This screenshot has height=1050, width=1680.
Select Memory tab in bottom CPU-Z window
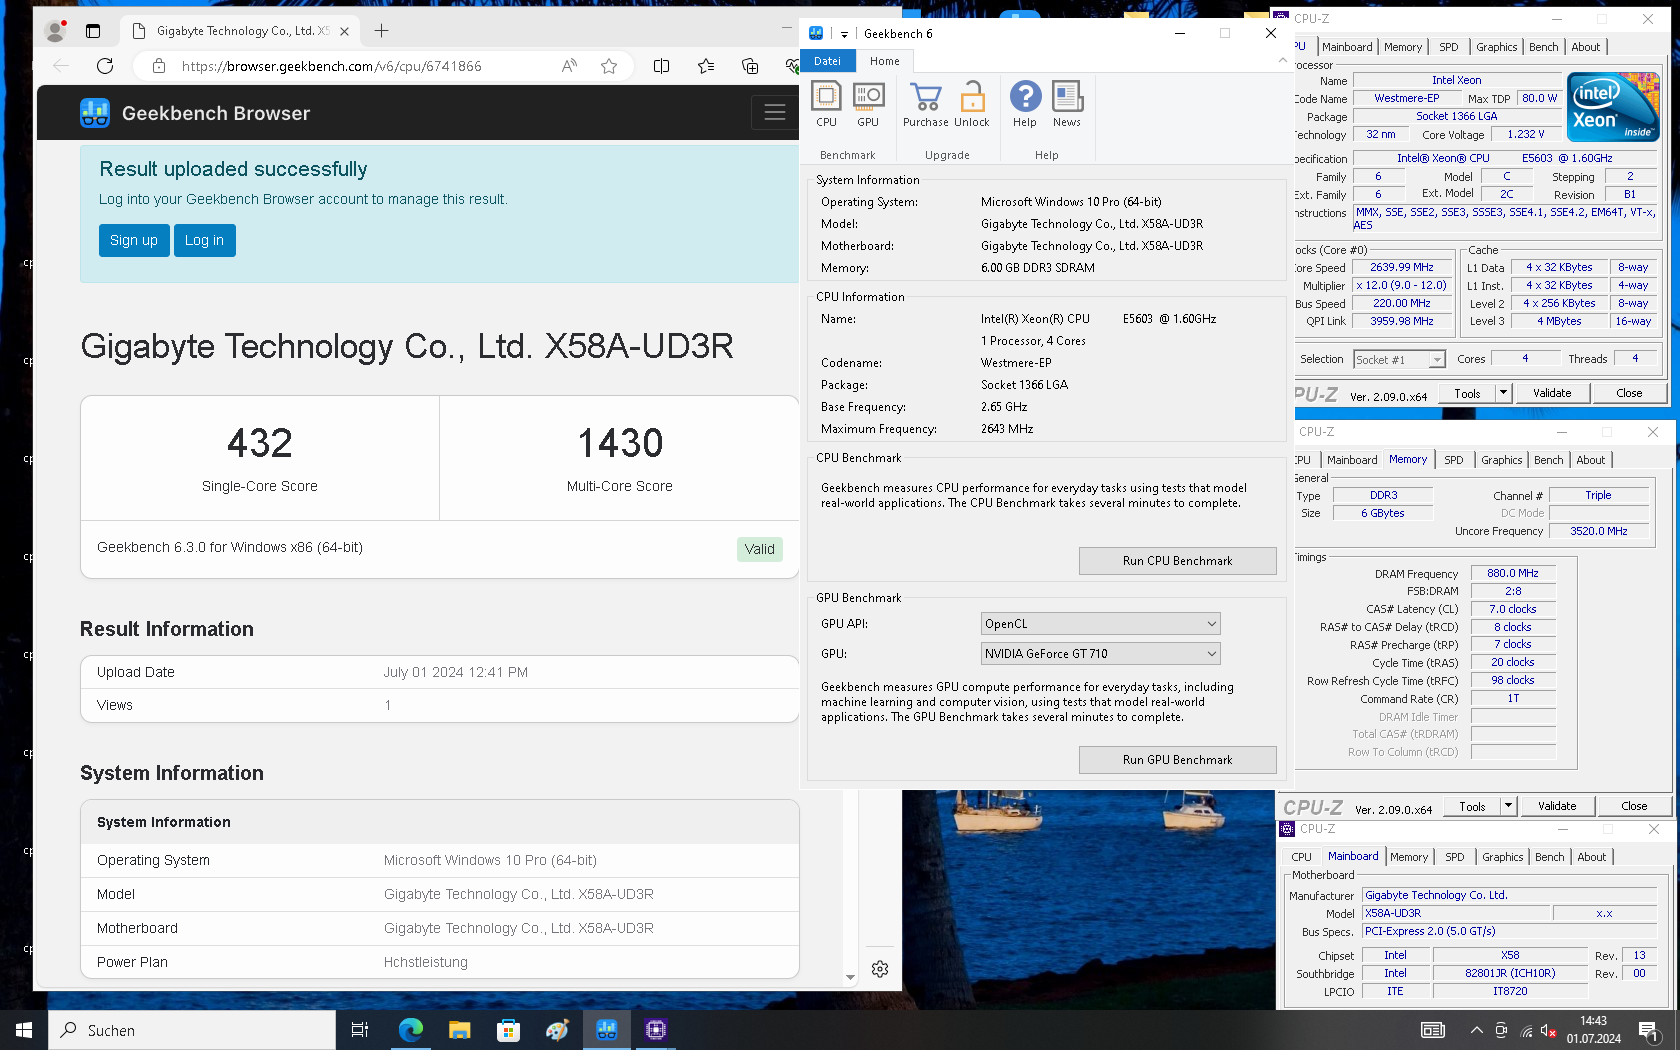click(1409, 857)
